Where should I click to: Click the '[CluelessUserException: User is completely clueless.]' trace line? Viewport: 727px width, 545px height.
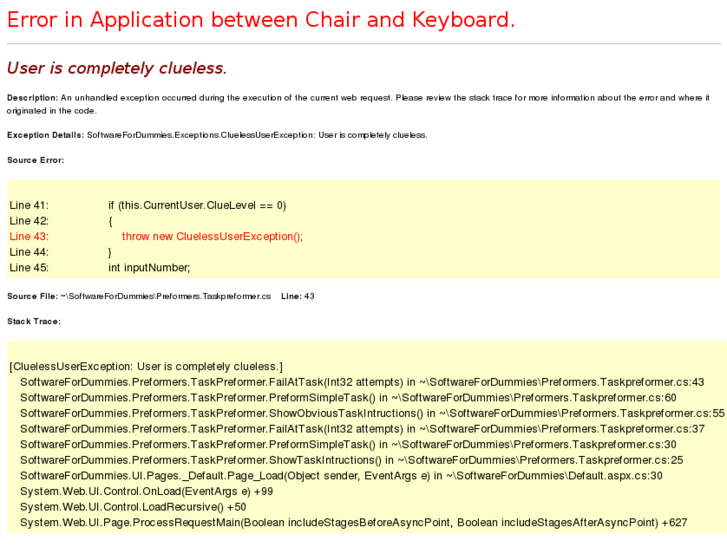[146, 367]
